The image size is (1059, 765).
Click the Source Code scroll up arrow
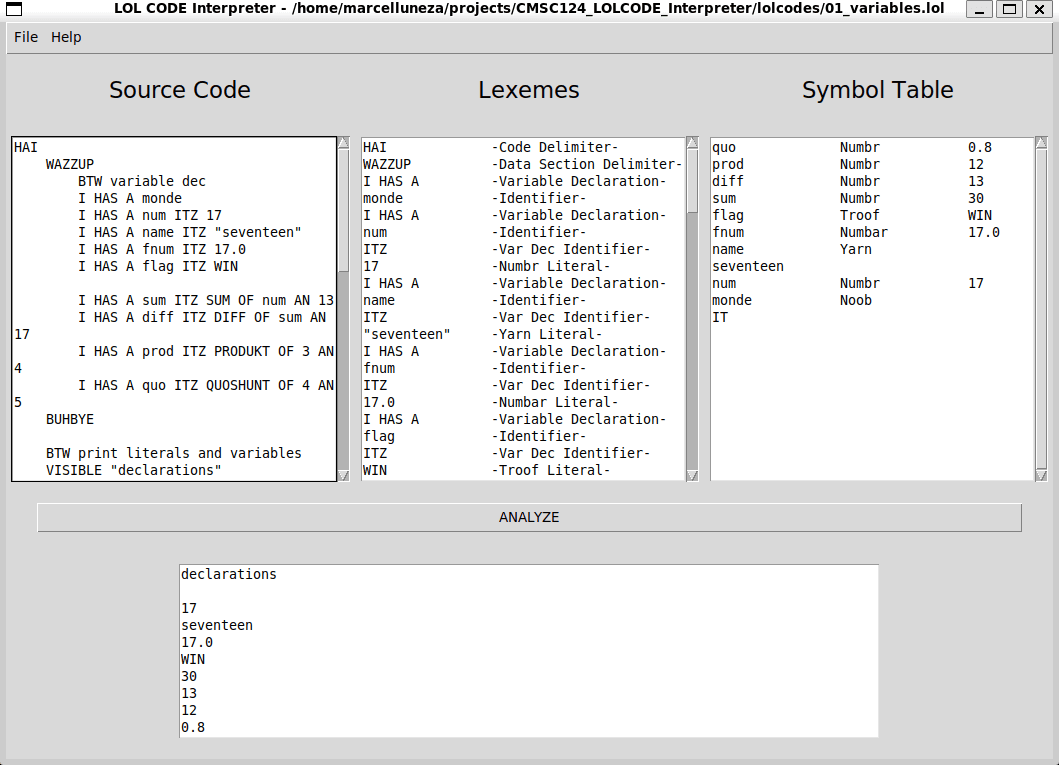tap(344, 142)
